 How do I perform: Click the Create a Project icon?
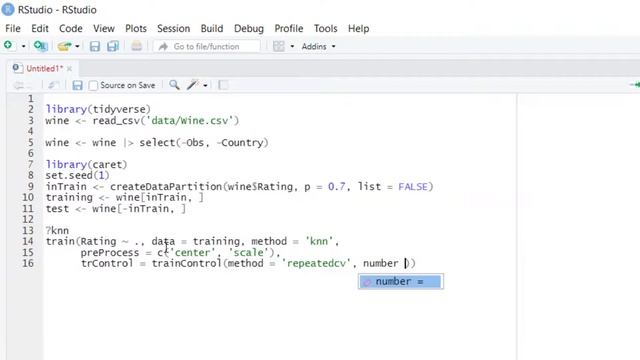coord(40,46)
